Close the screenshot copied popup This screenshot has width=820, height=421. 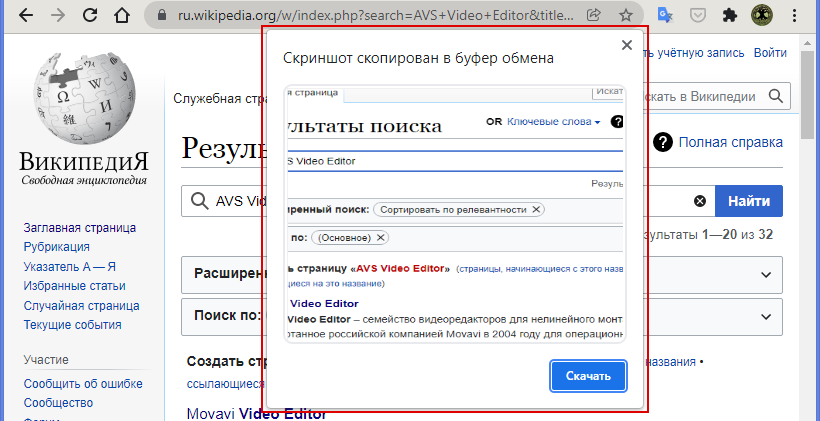pyautogui.click(x=627, y=45)
